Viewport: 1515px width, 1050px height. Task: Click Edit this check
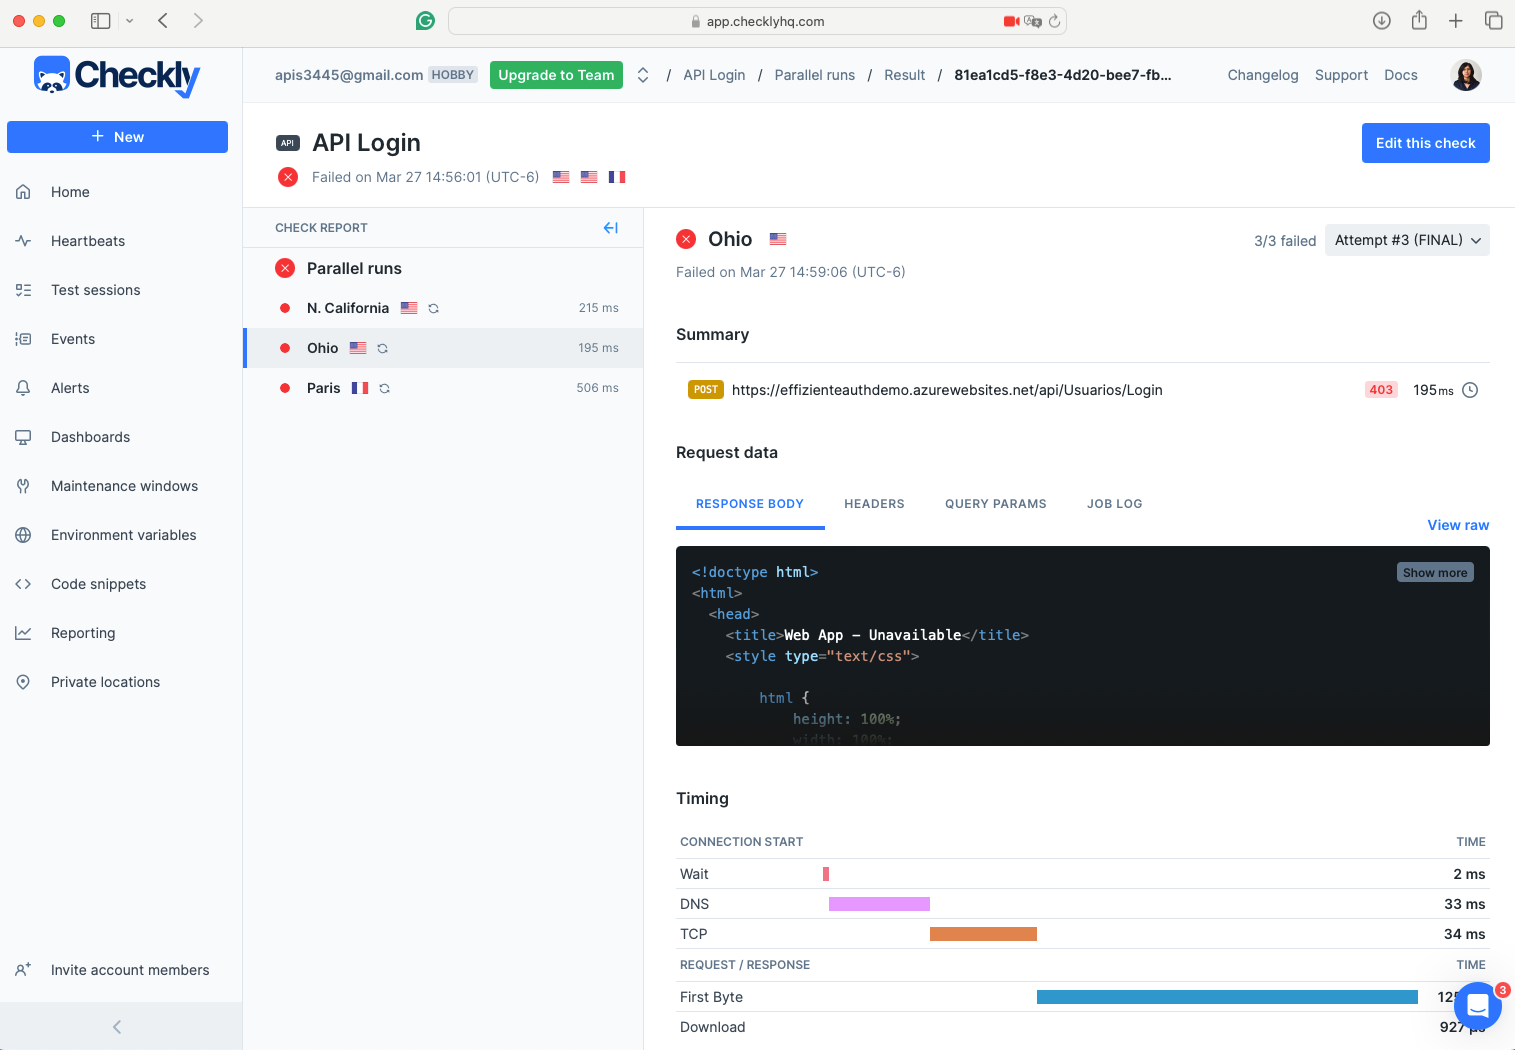pos(1426,143)
